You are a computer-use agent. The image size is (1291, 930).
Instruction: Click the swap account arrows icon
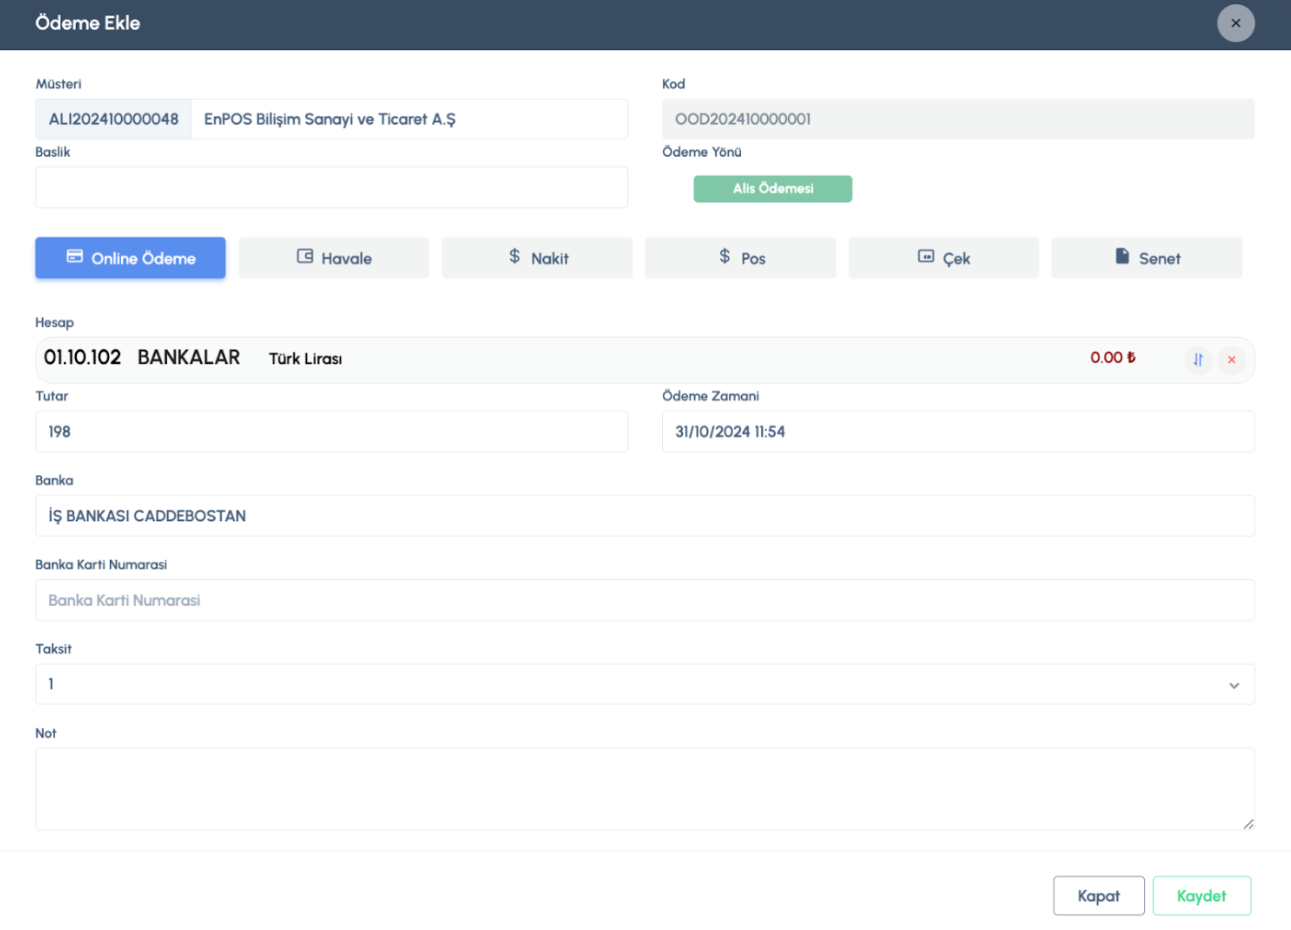pyautogui.click(x=1197, y=359)
